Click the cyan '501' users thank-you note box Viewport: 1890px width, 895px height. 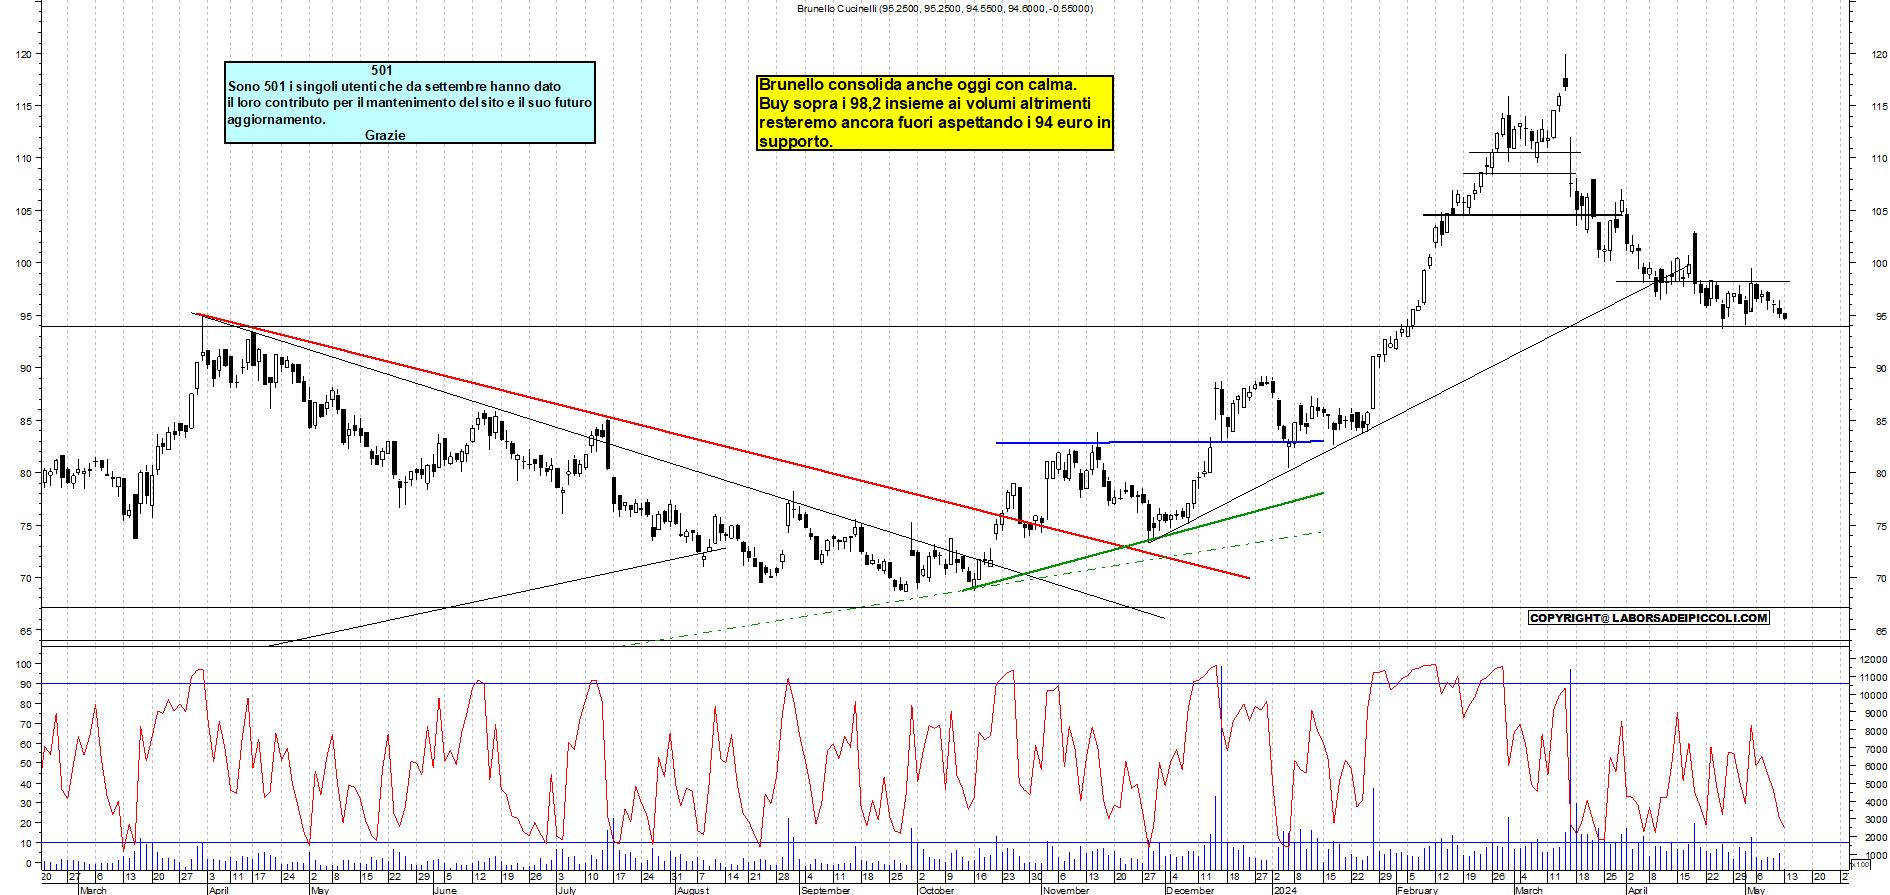pos(410,102)
